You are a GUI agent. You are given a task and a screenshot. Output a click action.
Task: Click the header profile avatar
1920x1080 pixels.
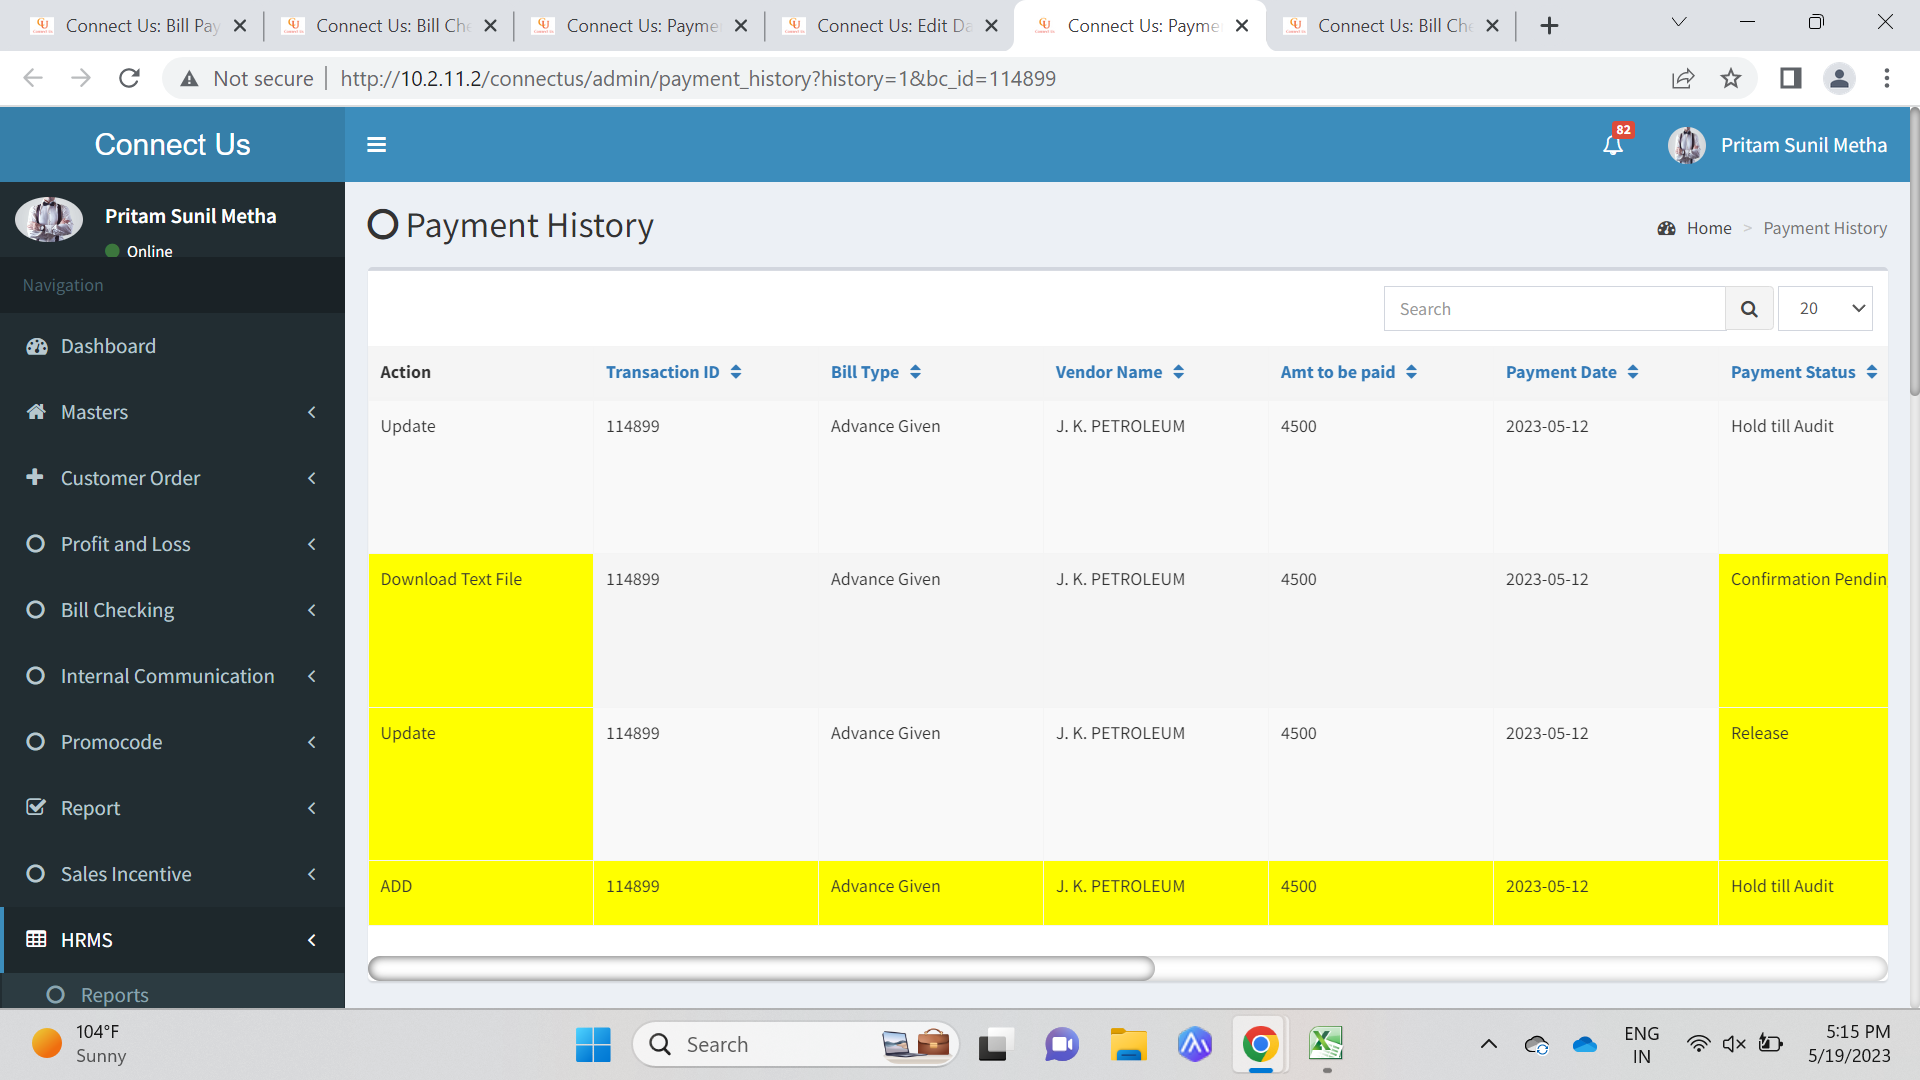(1687, 145)
